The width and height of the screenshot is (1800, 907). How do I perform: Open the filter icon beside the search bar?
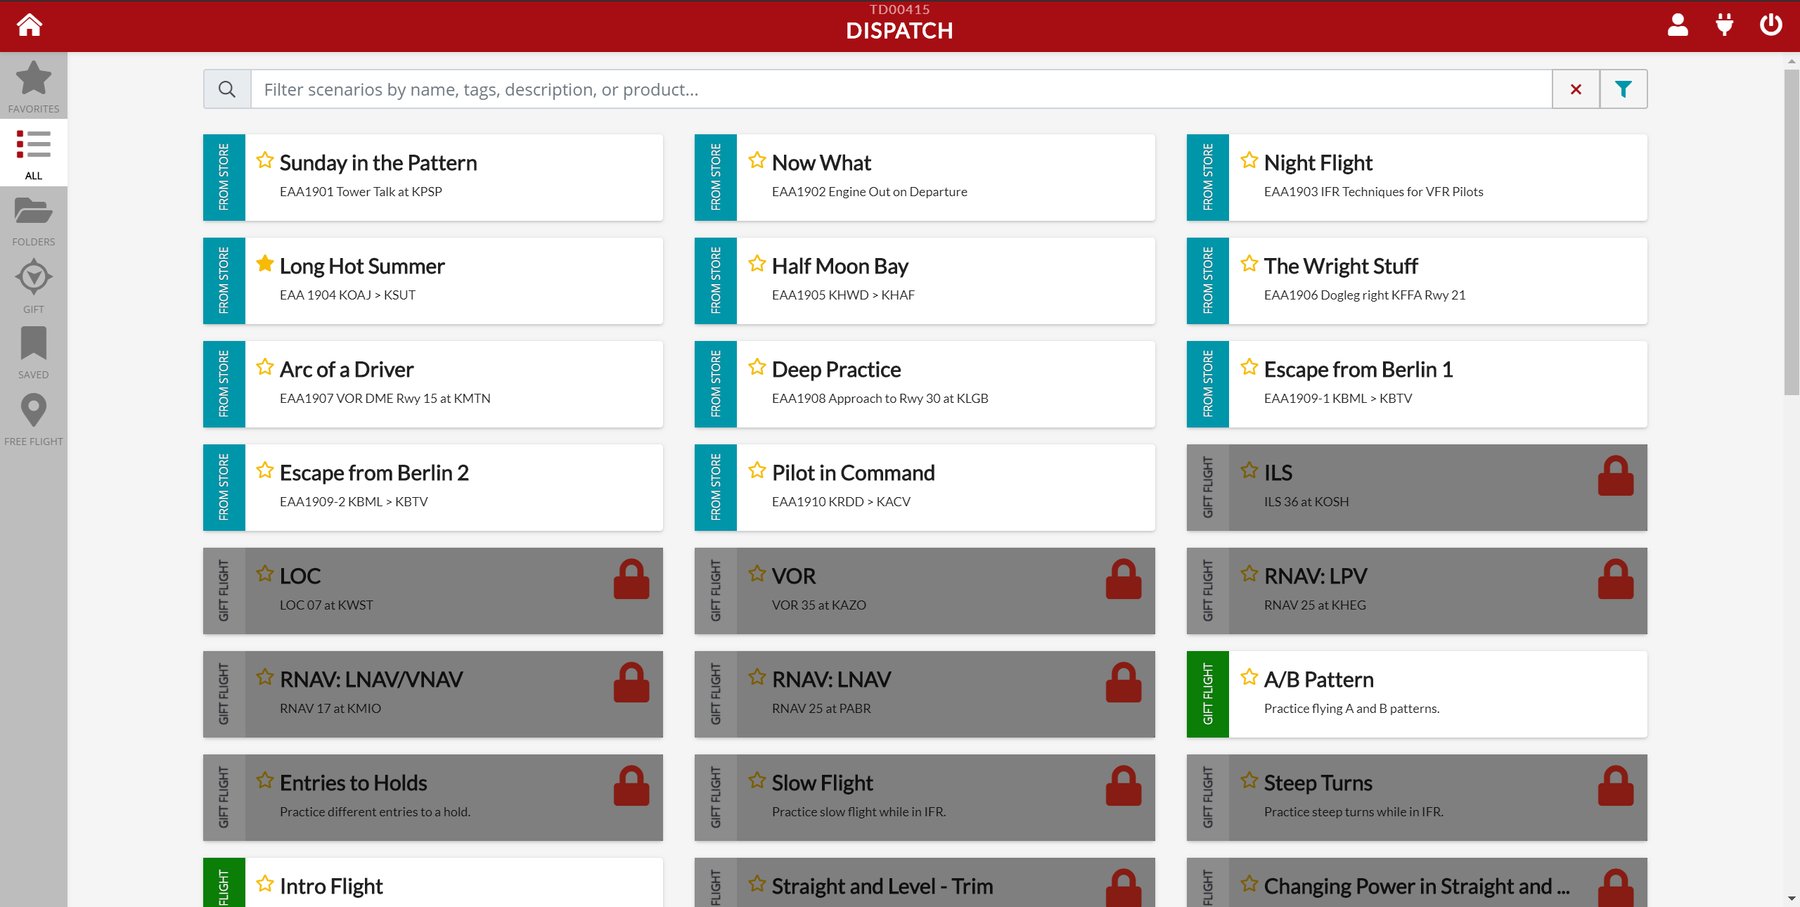1623,89
